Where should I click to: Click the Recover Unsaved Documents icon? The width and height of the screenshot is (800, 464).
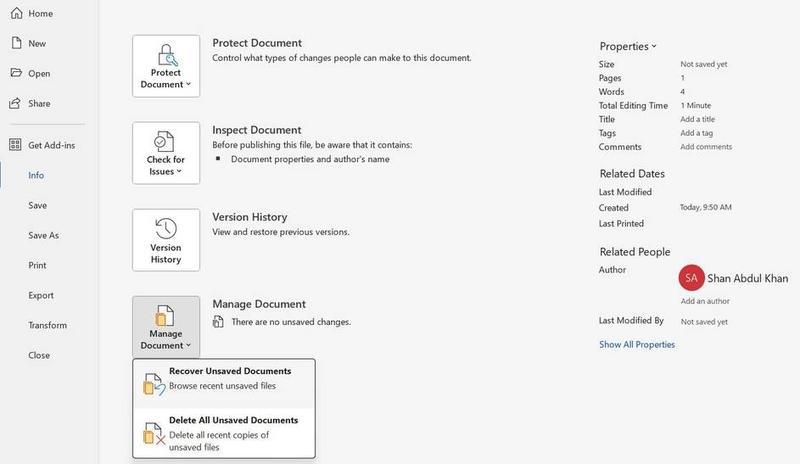pyautogui.click(x=152, y=383)
